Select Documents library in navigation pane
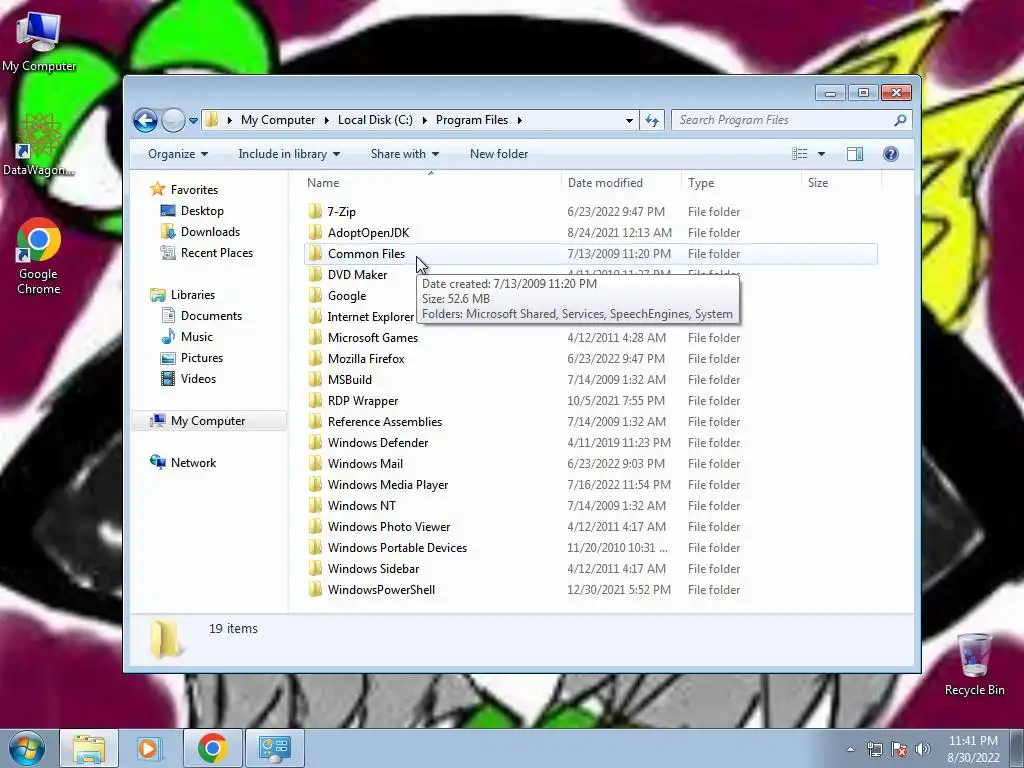This screenshot has height=768, width=1024. click(x=211, y=316)
